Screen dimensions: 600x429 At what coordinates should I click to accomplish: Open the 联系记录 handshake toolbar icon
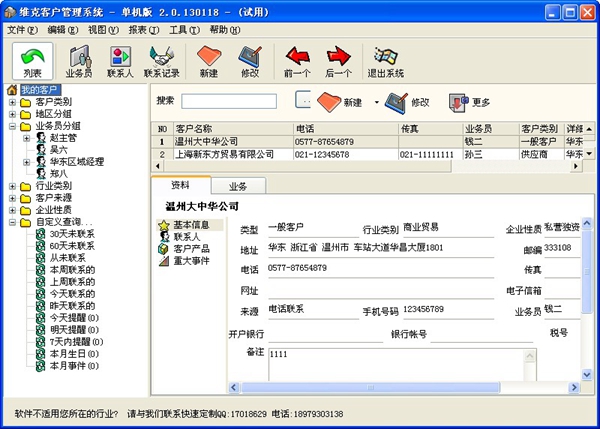[x=161, y=61]
